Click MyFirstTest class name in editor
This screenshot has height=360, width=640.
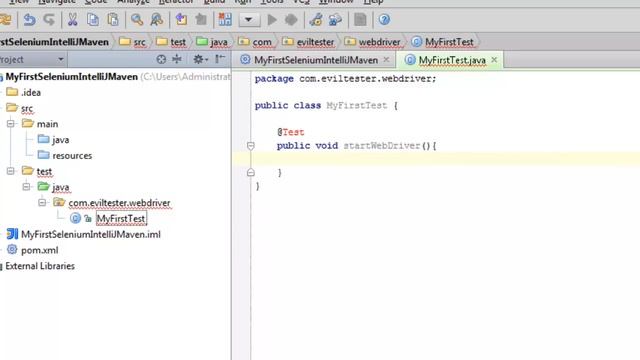356,105
